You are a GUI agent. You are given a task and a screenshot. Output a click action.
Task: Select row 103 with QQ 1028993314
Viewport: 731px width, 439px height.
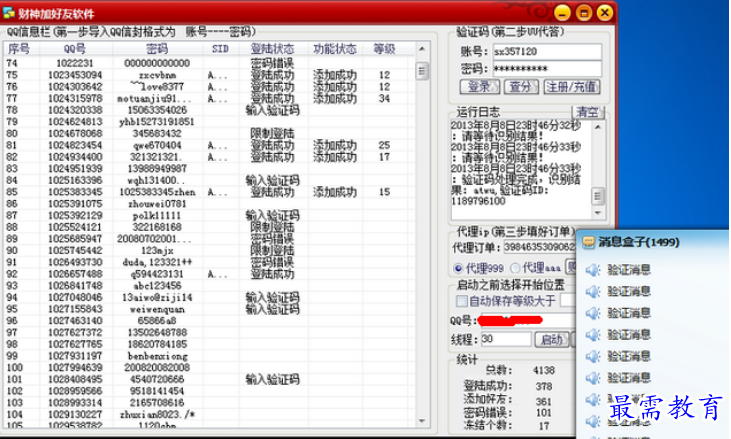pyautogui.click(x=209, y=403)
